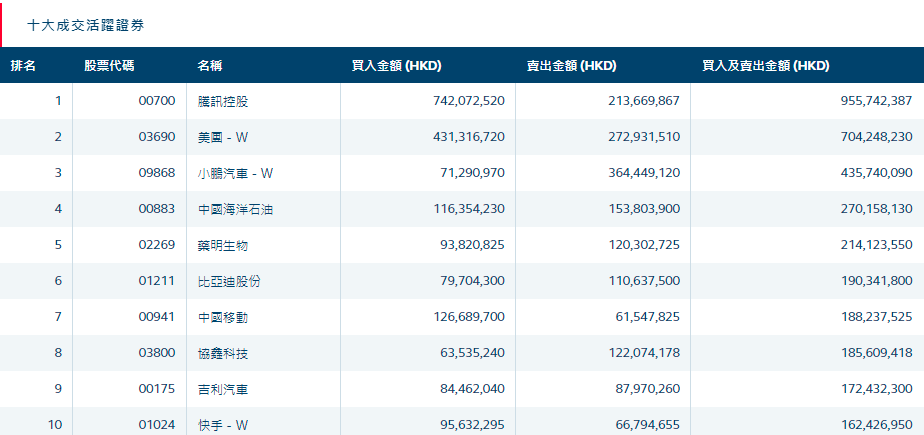
Task: Click buy amount 93,820,825
Action: tap(472, 245)
